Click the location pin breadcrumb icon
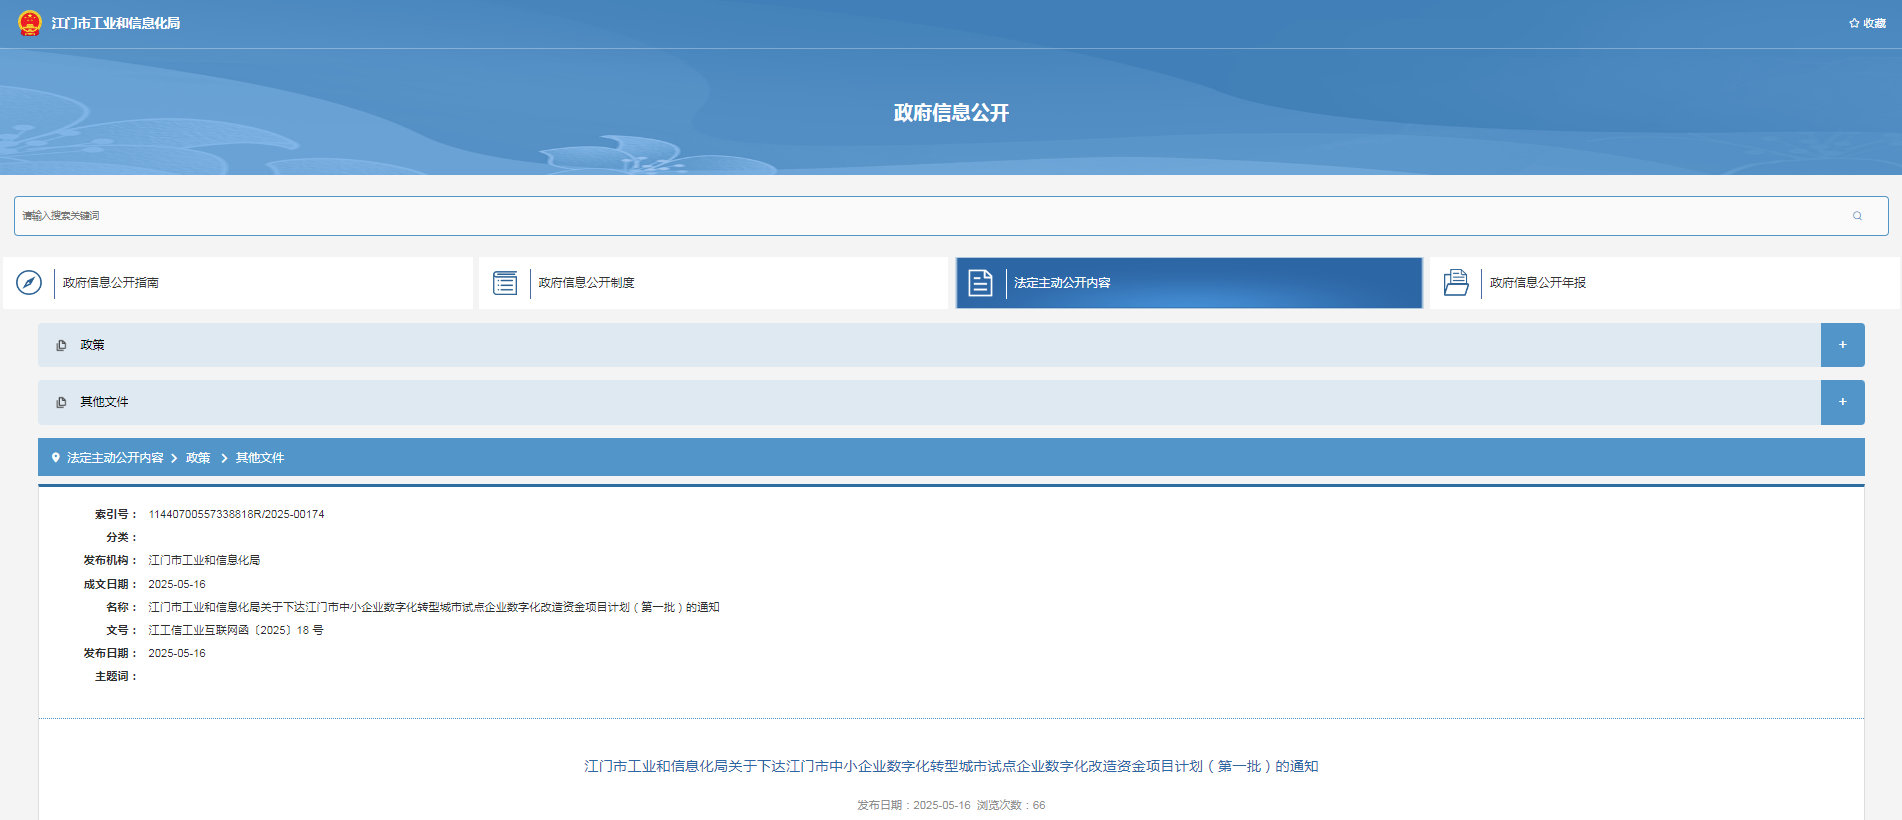The height and width of the screenshot is (820, 1902). (56, 458)
